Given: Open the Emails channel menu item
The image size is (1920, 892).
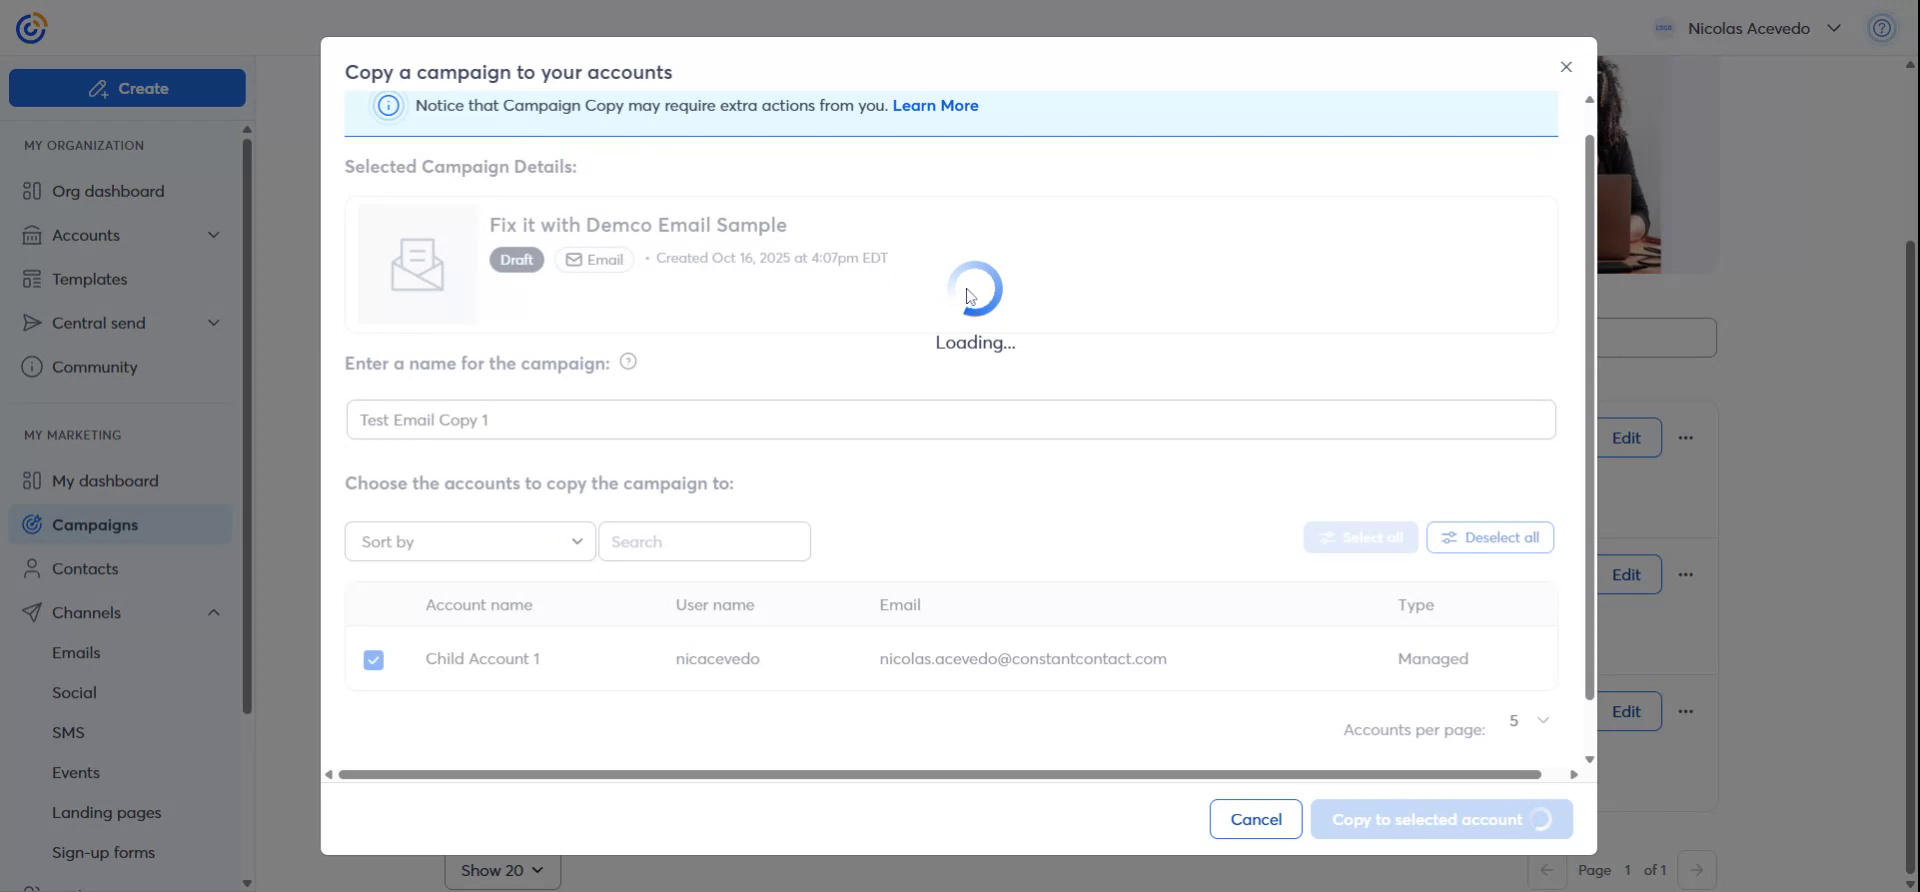Looking at the screenshot, I should 76,653.
